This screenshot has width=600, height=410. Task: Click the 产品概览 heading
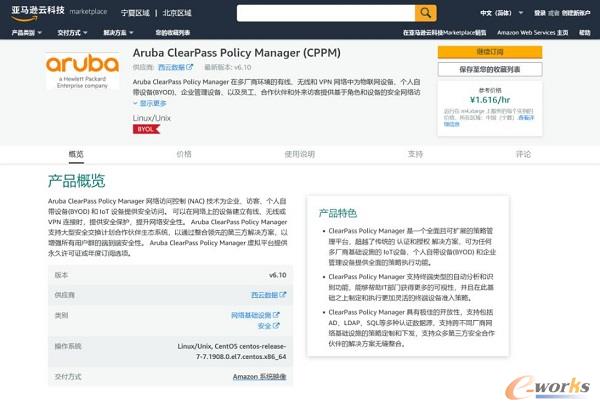[77, 181]
